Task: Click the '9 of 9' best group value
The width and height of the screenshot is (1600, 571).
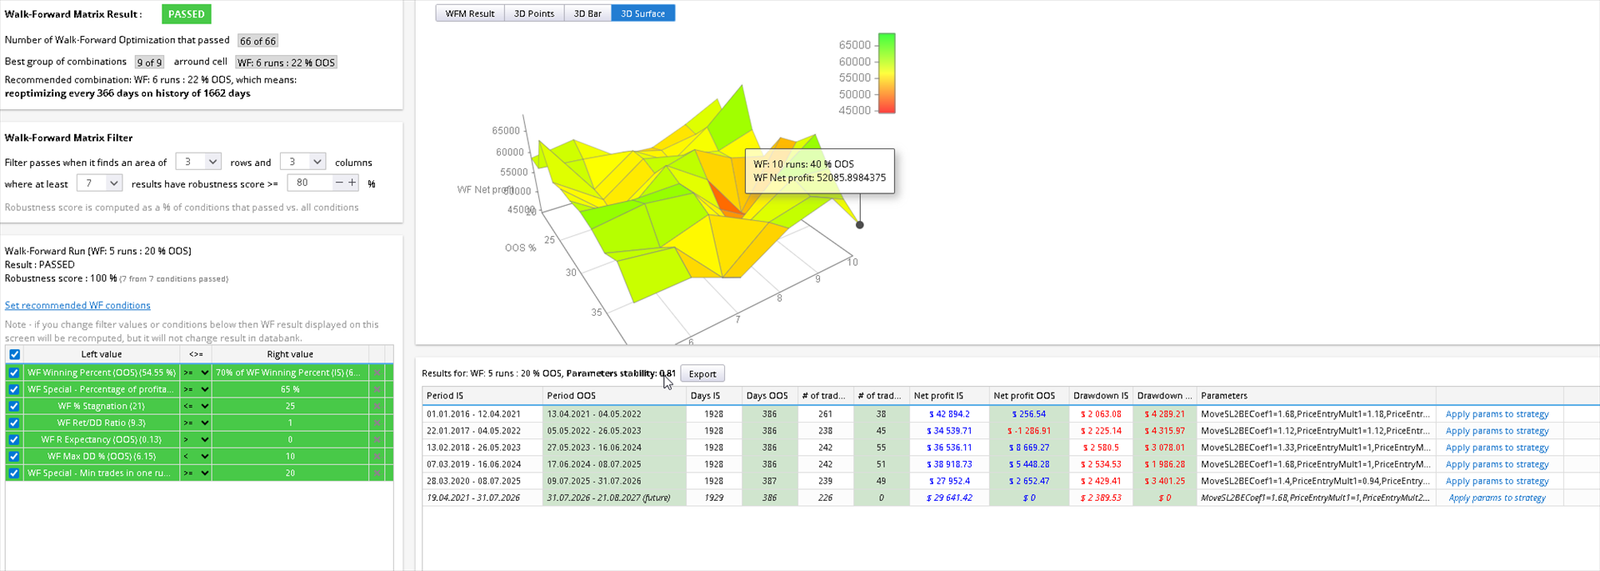Action: [x=149, y=62]
